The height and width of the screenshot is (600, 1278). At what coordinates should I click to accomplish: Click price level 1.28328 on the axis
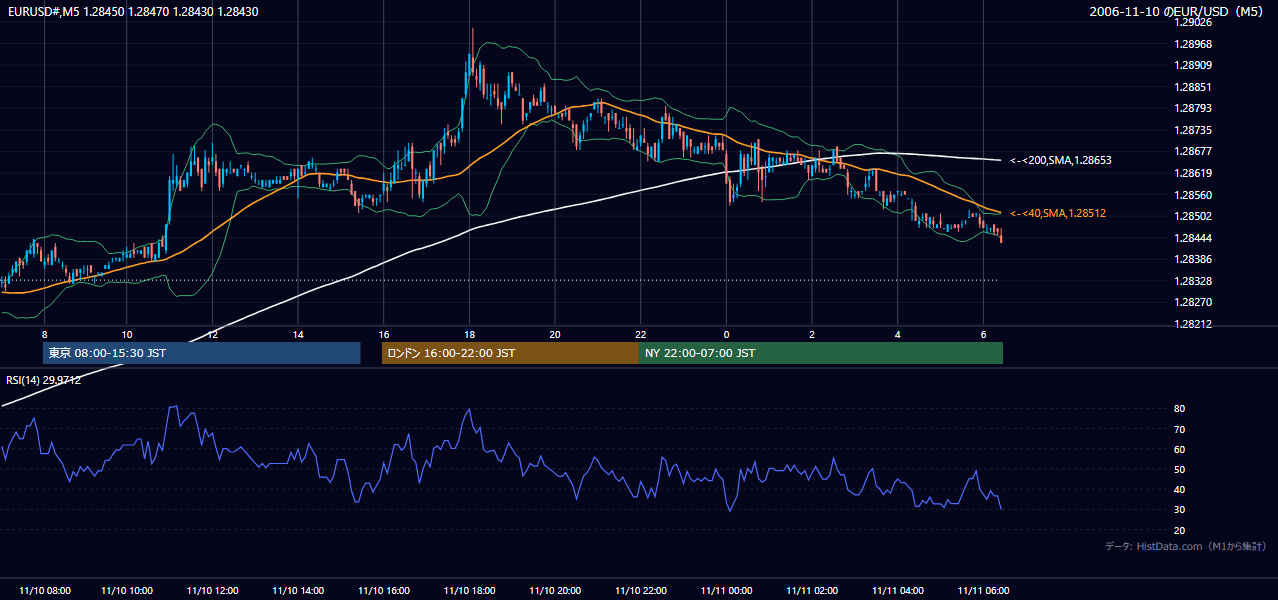pos(1192,281)
